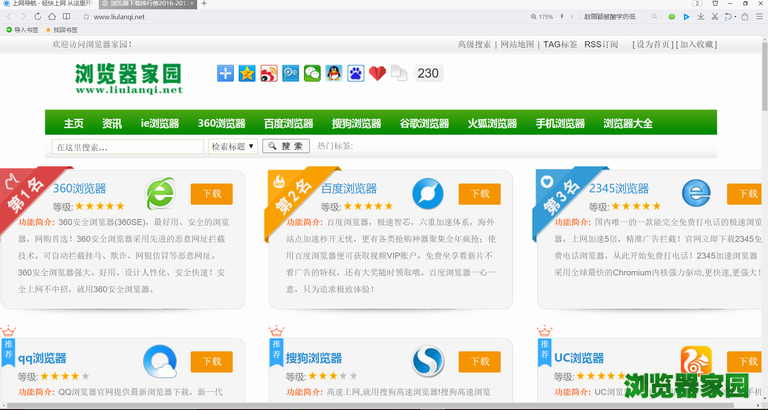Viewport: 768px width, 410px height.
Task: Select 火狐浏览器 in the green nav bar
Action: pos(492,124)
